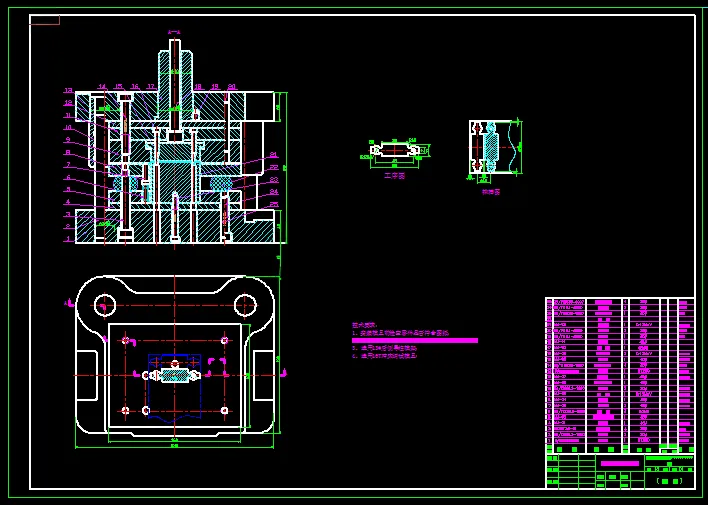708x505 pixels.
Task: Select the upper-left guide post circle in plan view
Action: [x=105, y=305]
